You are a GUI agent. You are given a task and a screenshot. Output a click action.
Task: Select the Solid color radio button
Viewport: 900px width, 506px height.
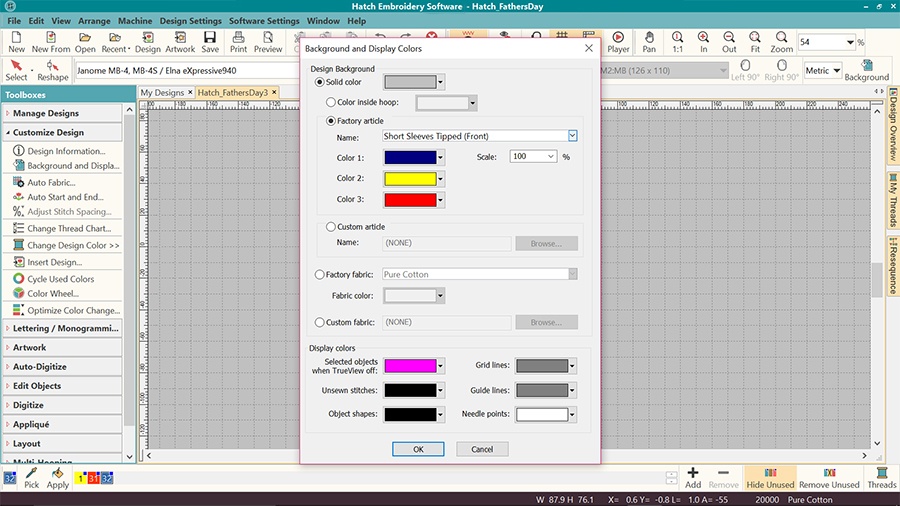click(x=320, y=82)
